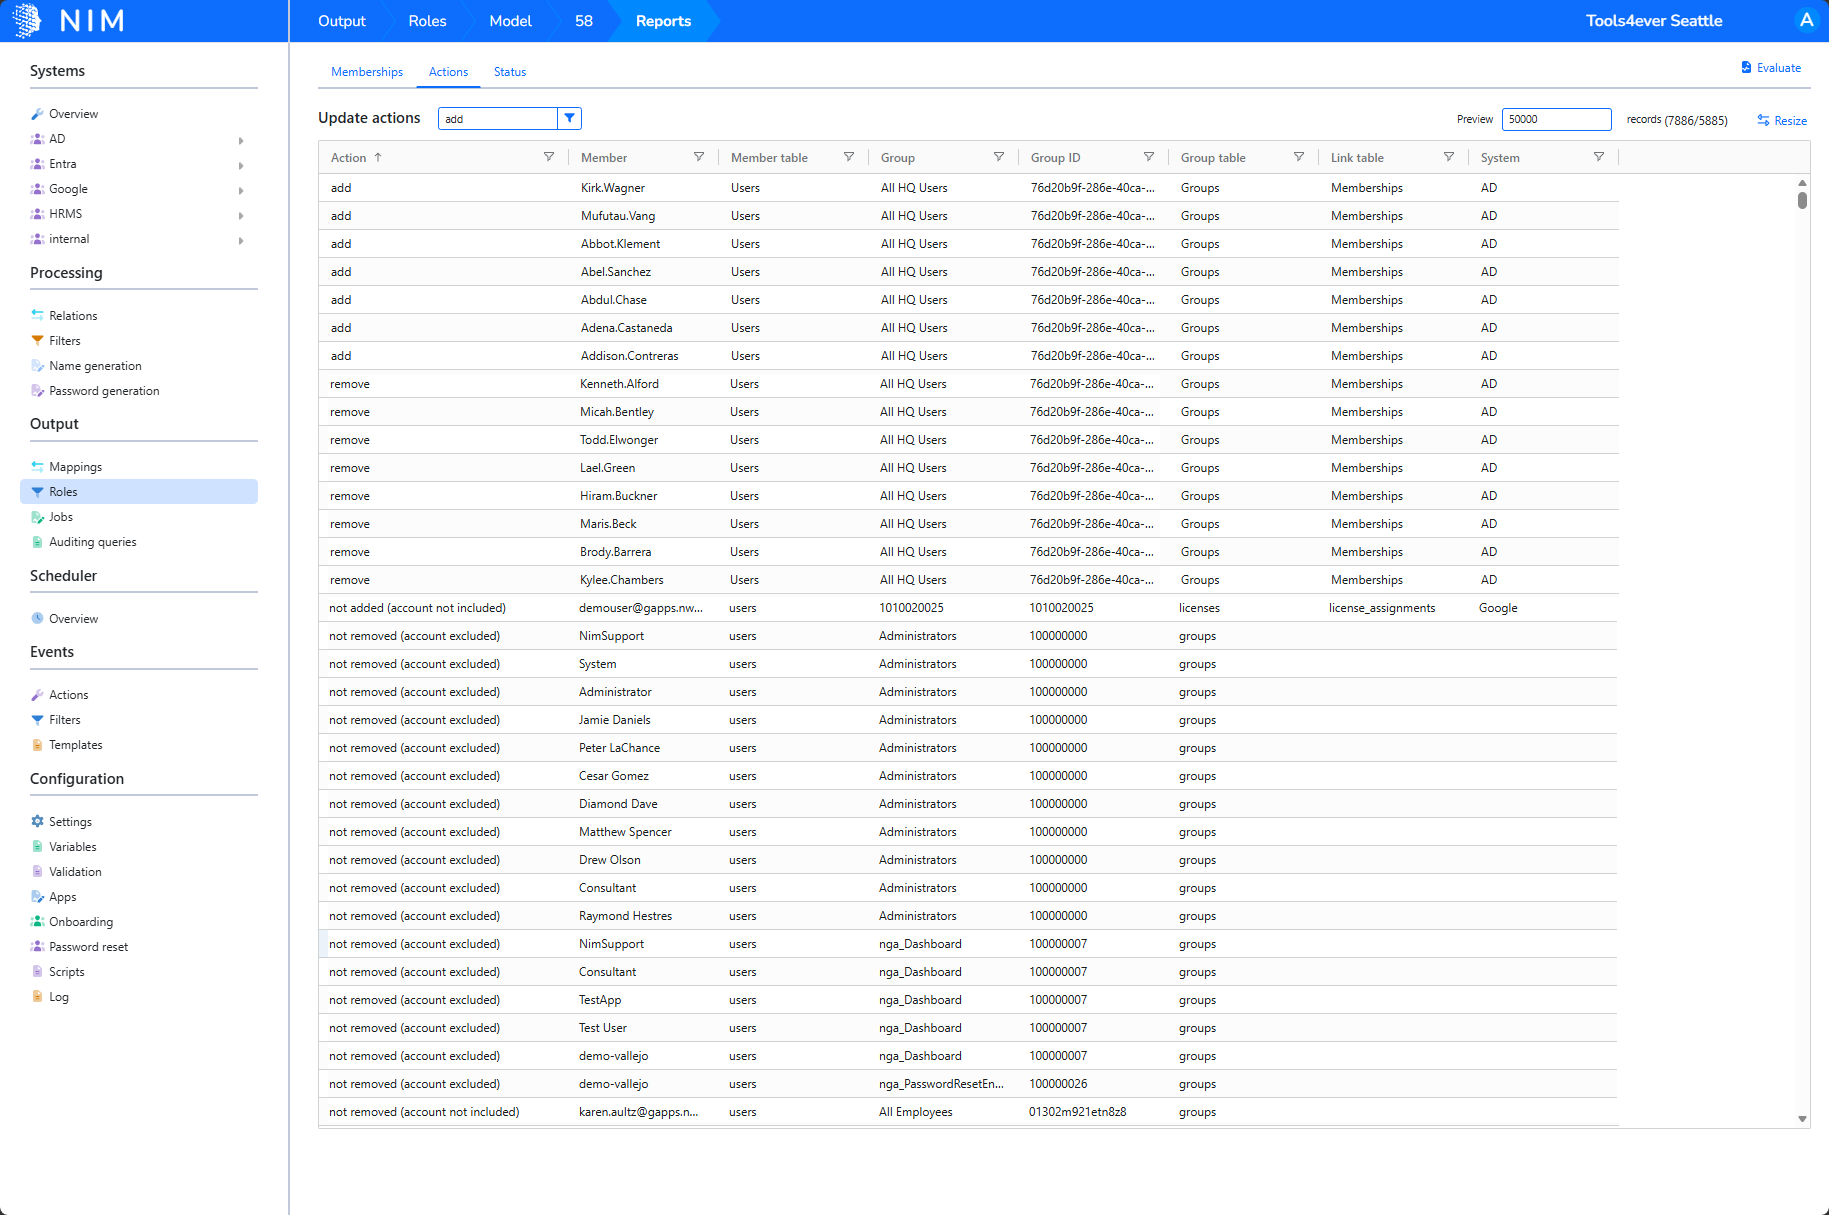The height and width of the screenshot is (1215, 1829).
Task: Click the Validation icon
Action: (x=37, y=872)
